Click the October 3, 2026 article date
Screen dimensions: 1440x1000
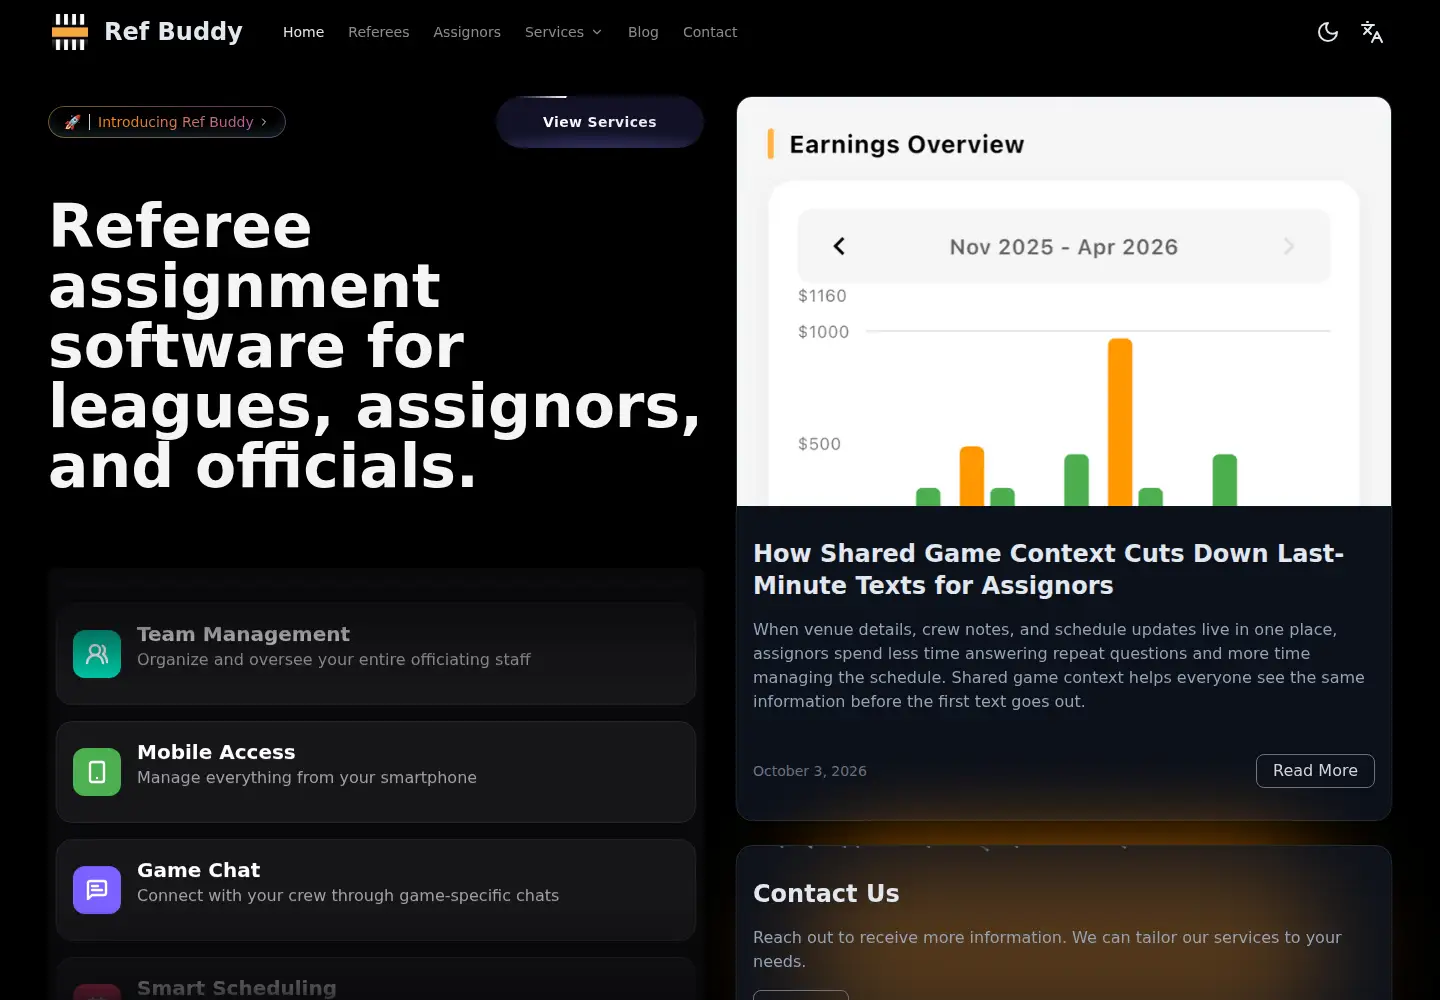[x=810, y=771]
